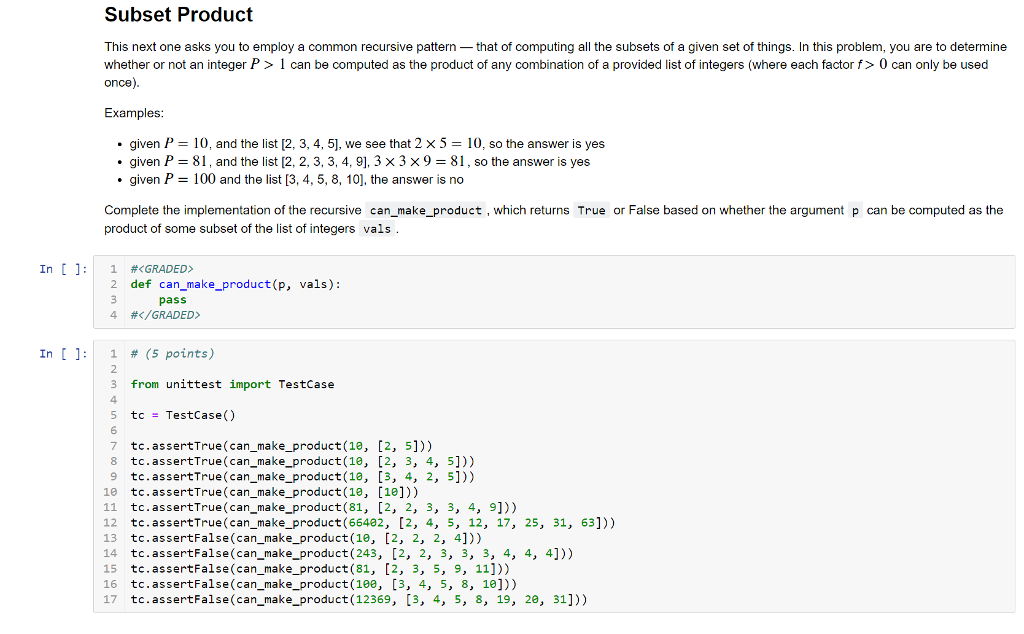Click the vals inline code span

(376, 228)
